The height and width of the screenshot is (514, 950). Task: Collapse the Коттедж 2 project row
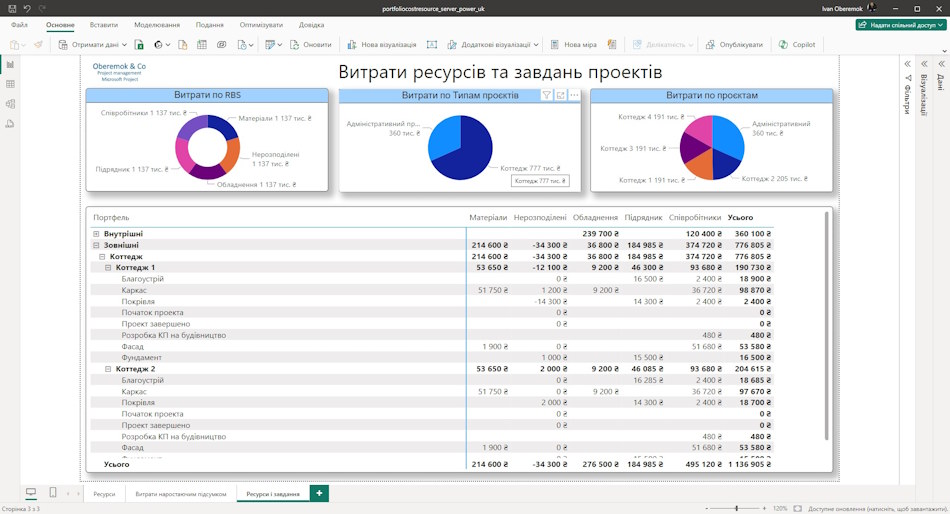point(108,369)
